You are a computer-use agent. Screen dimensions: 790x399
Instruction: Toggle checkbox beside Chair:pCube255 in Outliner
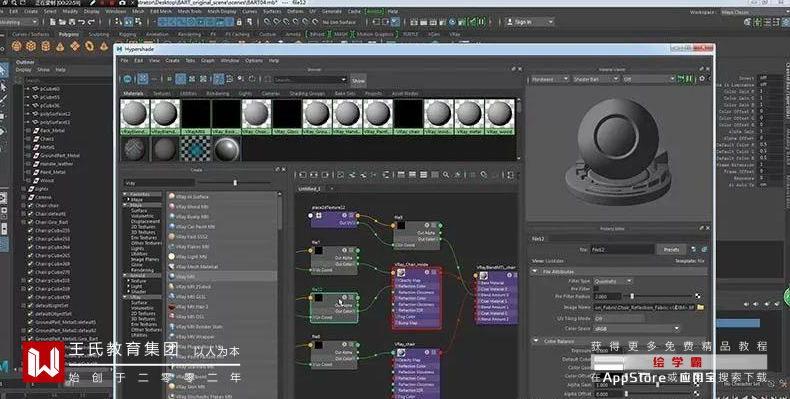(30, 231)
